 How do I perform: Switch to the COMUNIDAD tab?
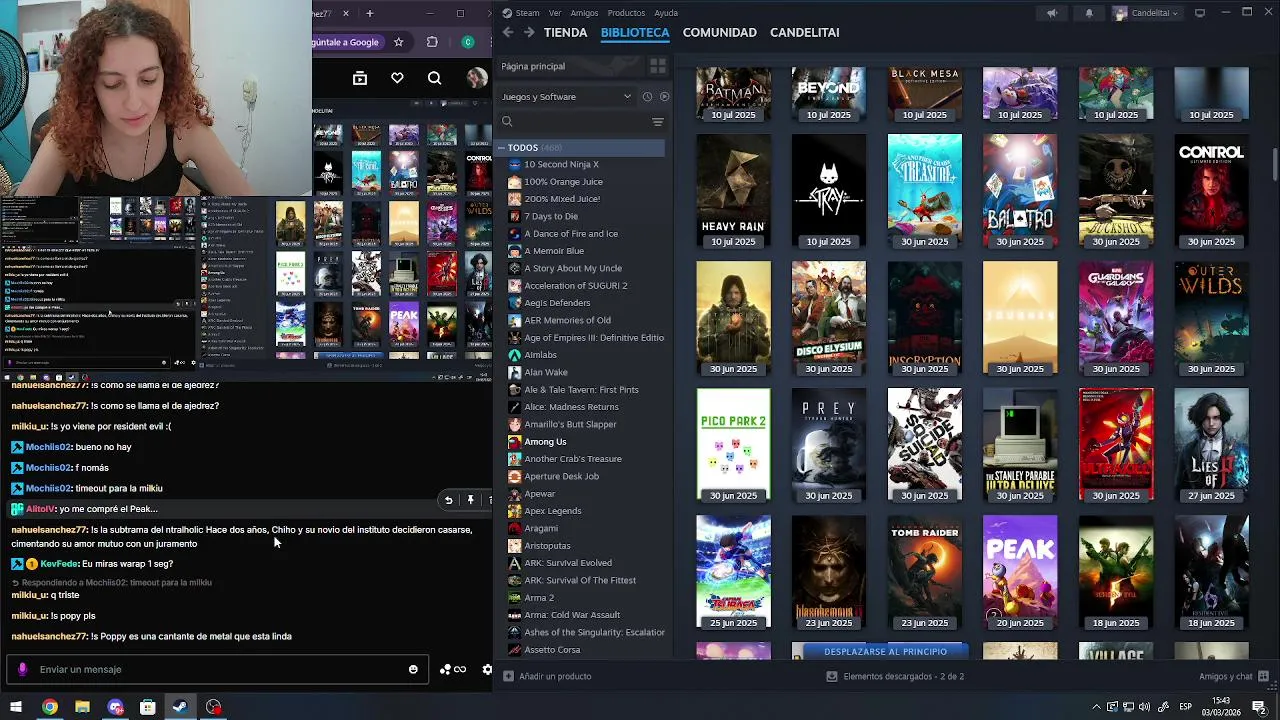point(719,32)
